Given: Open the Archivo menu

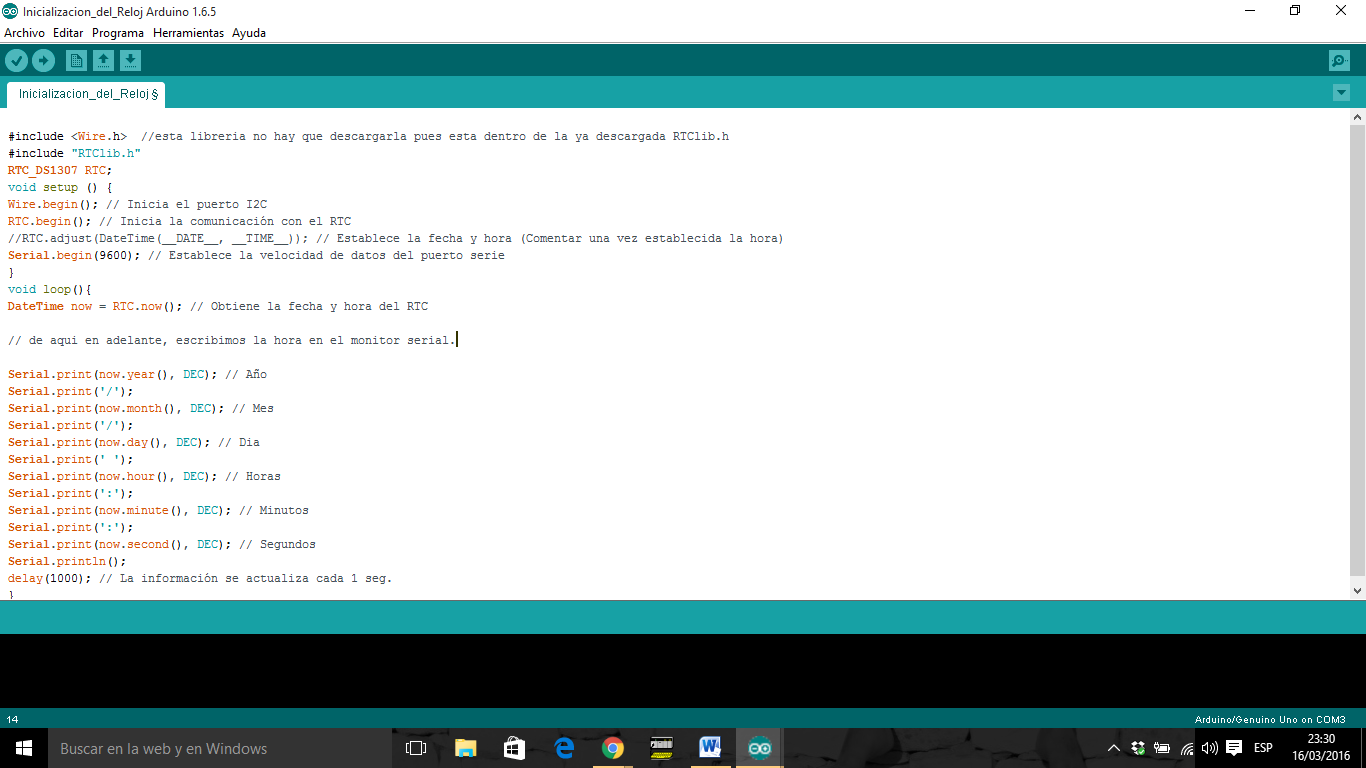Looking at the screenshot, I should (x=23, y=32).
